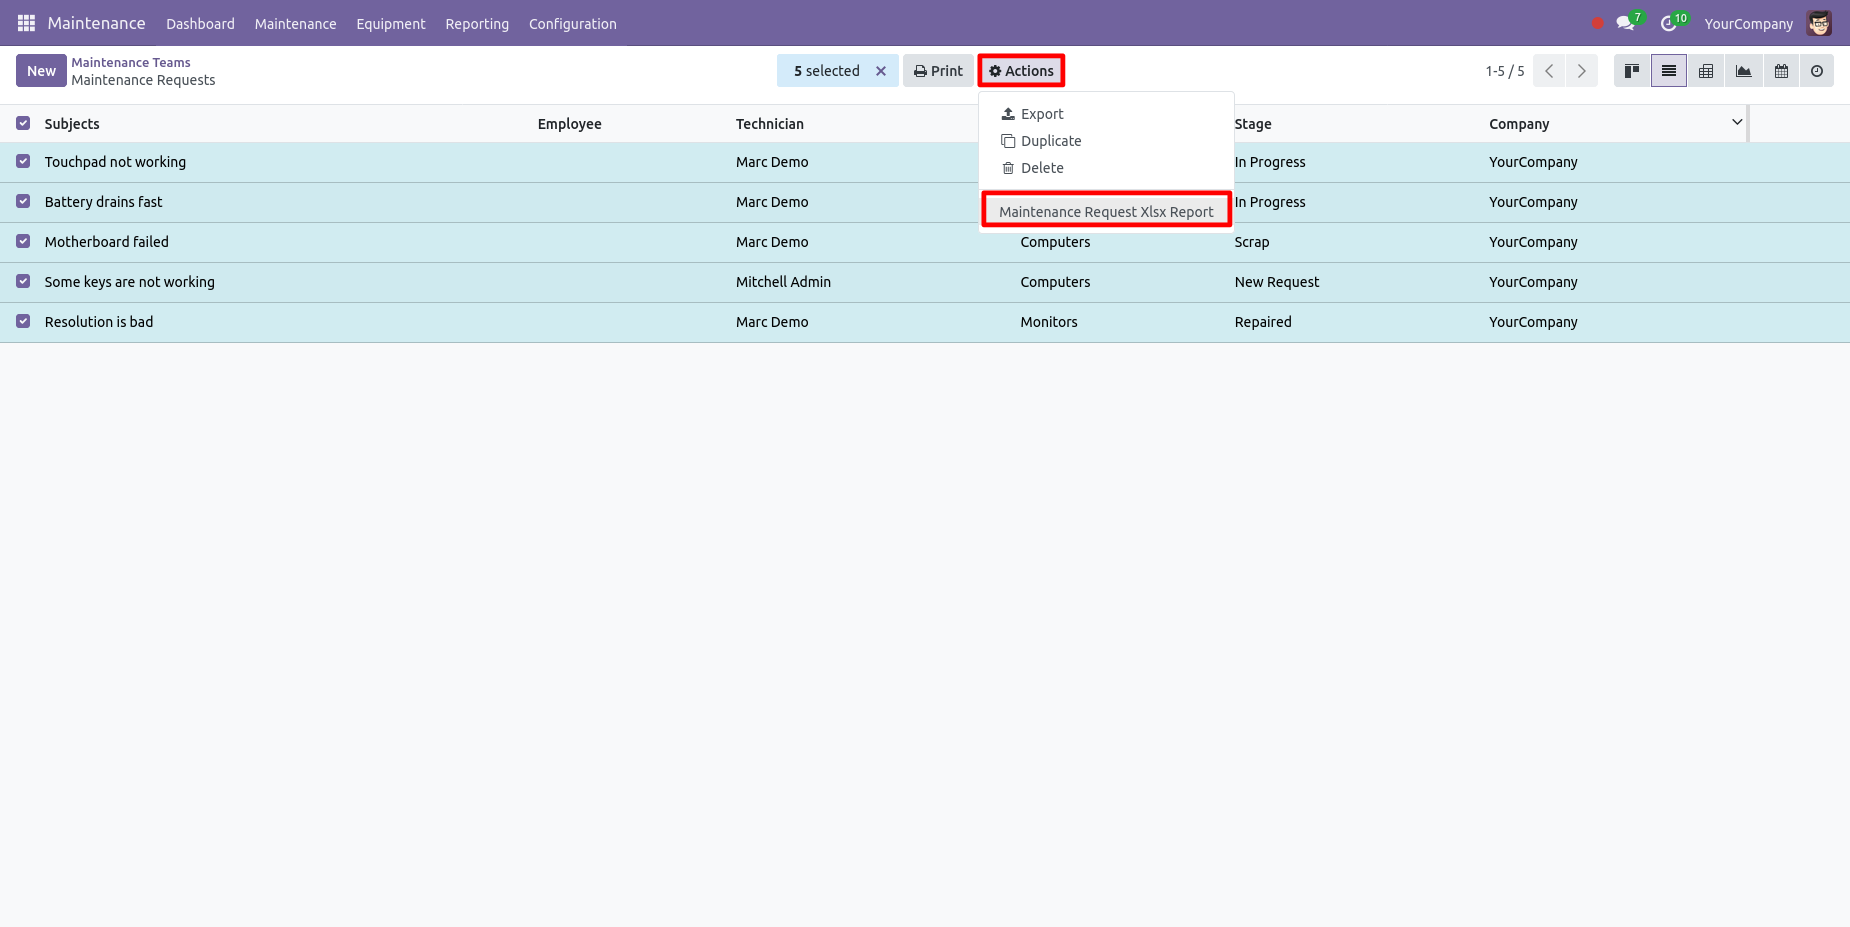Sort by the Employee column header
Screen dimensions: 1850x927
click(x=569, y=124)
